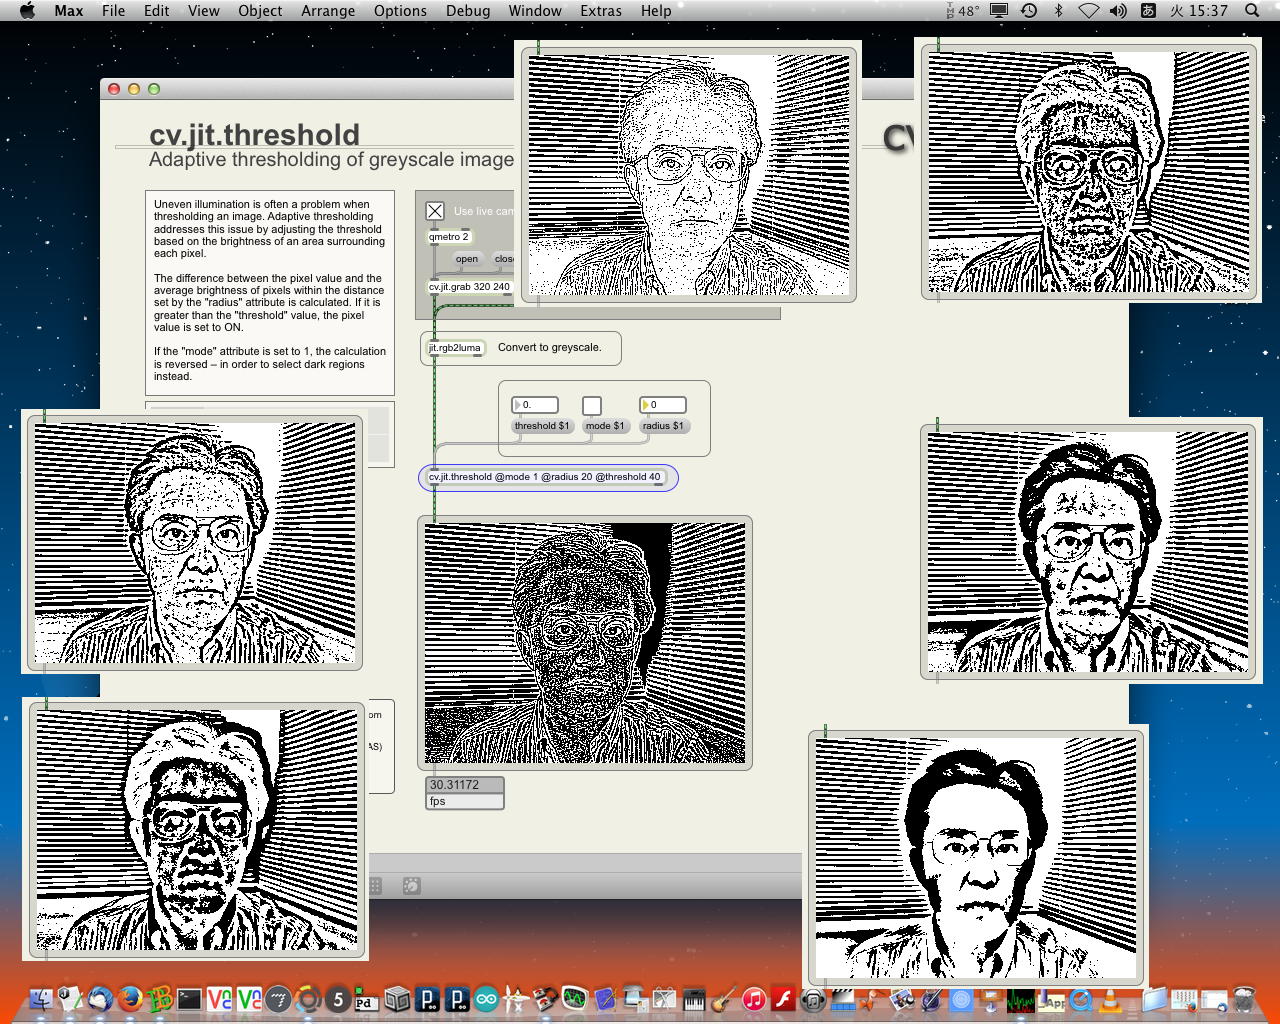Screen dimensions: 1280x1024
Task: Select the cv.jit.grab 320 240 object
Action: tap(470, 287)
